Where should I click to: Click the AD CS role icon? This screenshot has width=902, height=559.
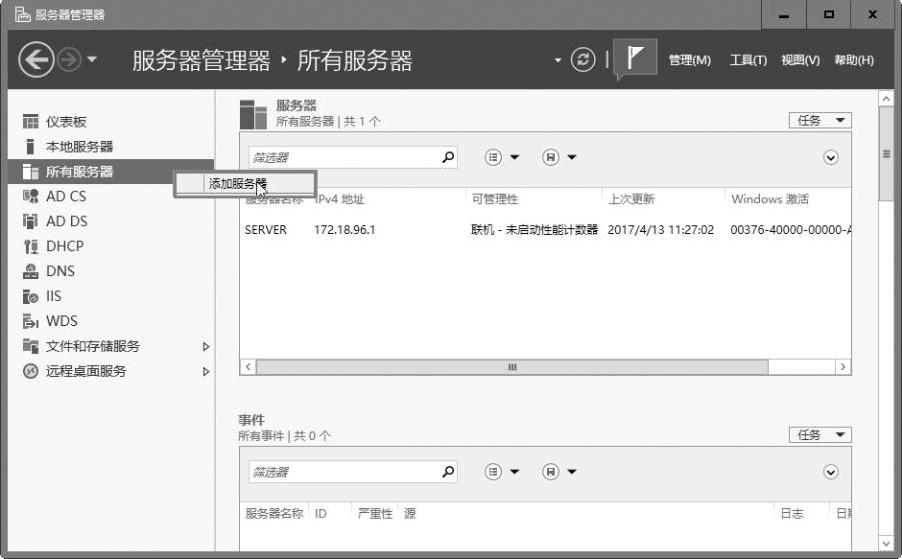click(x=30, y=196)
